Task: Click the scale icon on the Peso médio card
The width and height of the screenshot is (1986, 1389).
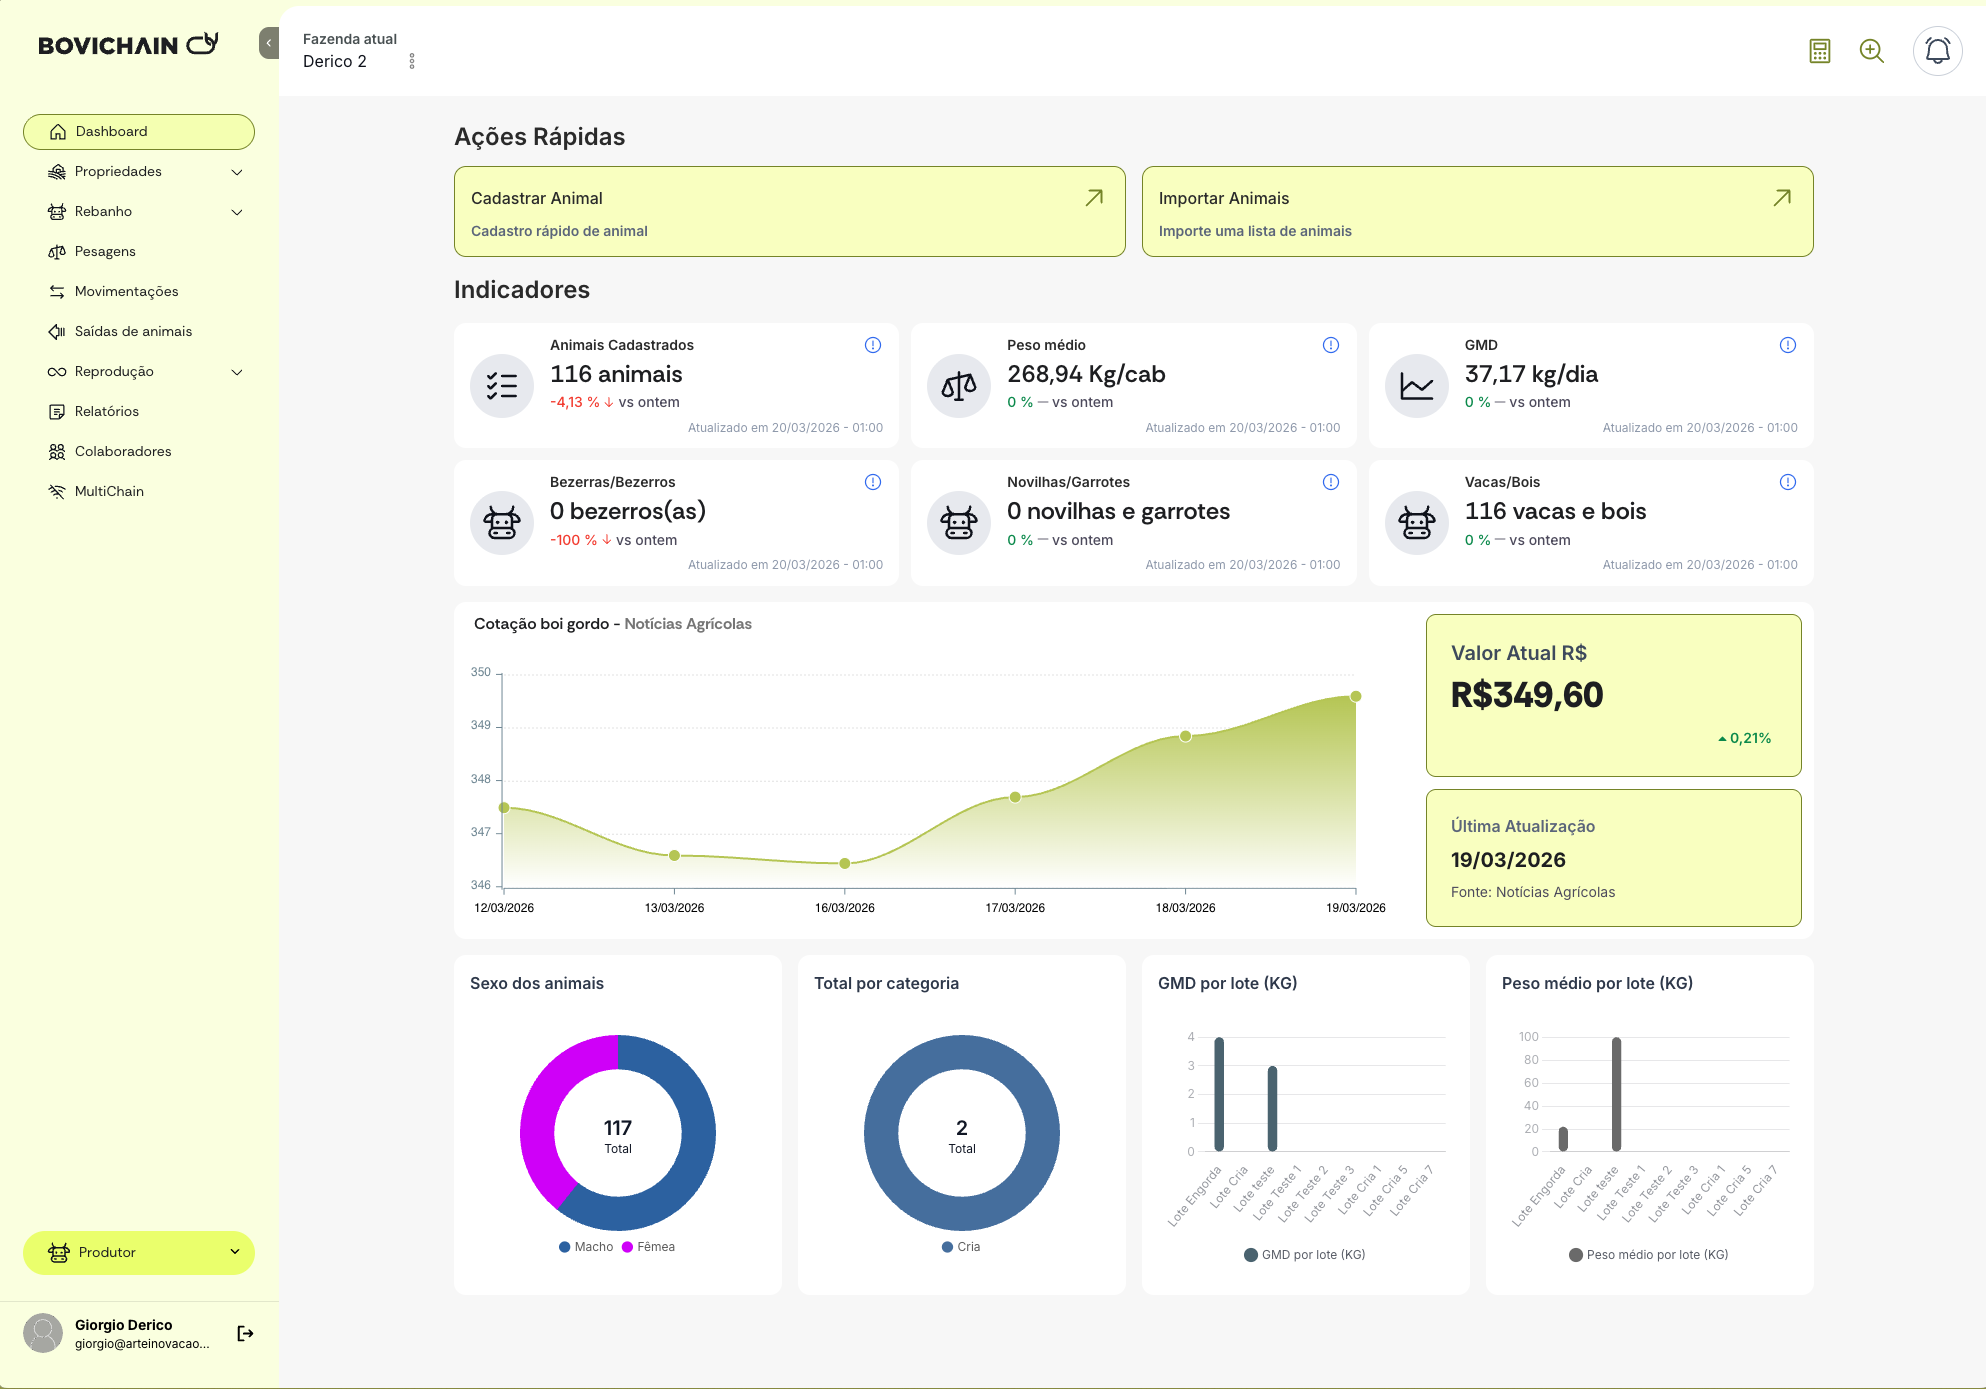Action: pyautogui.click(x=959, y=386)
